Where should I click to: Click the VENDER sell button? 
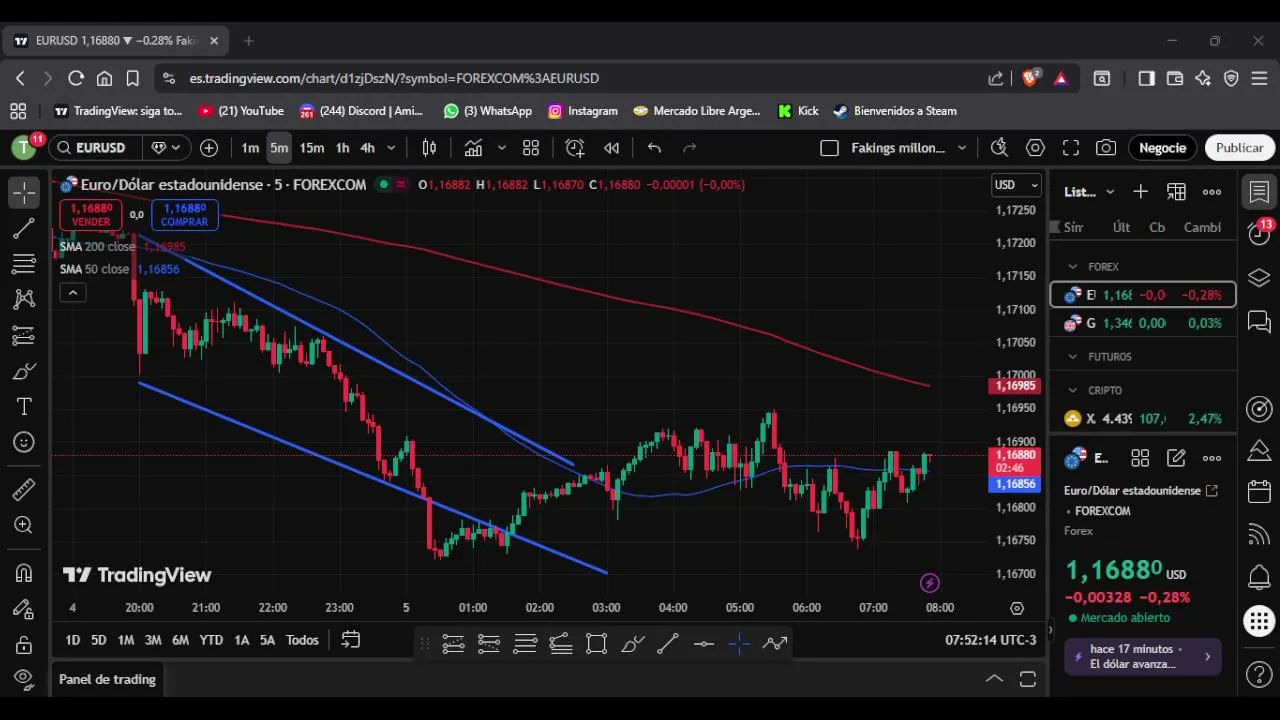coord(91,215)
